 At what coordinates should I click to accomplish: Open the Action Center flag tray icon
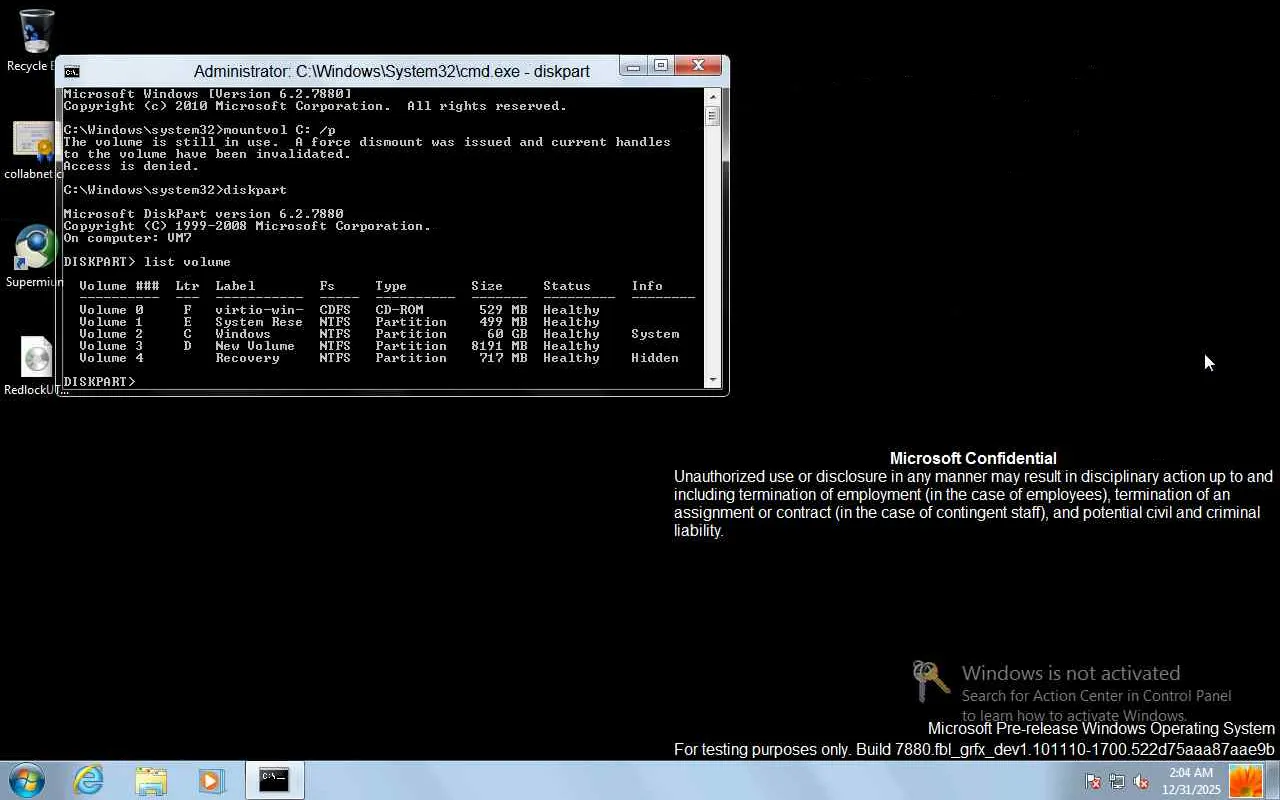pyautogui.click(x=1093, y=782)
